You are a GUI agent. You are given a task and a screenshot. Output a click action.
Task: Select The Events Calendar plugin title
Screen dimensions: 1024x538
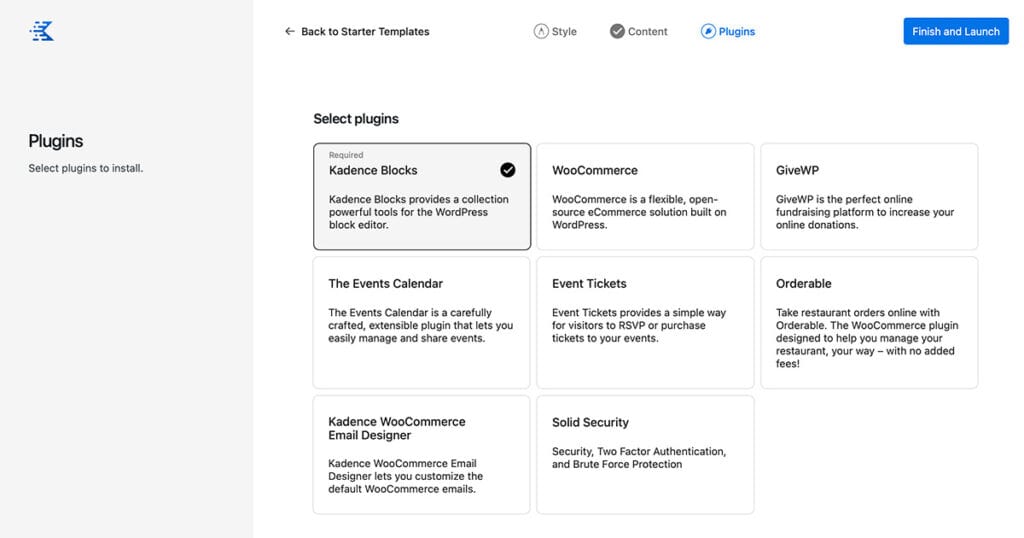[x=385, y=283]
